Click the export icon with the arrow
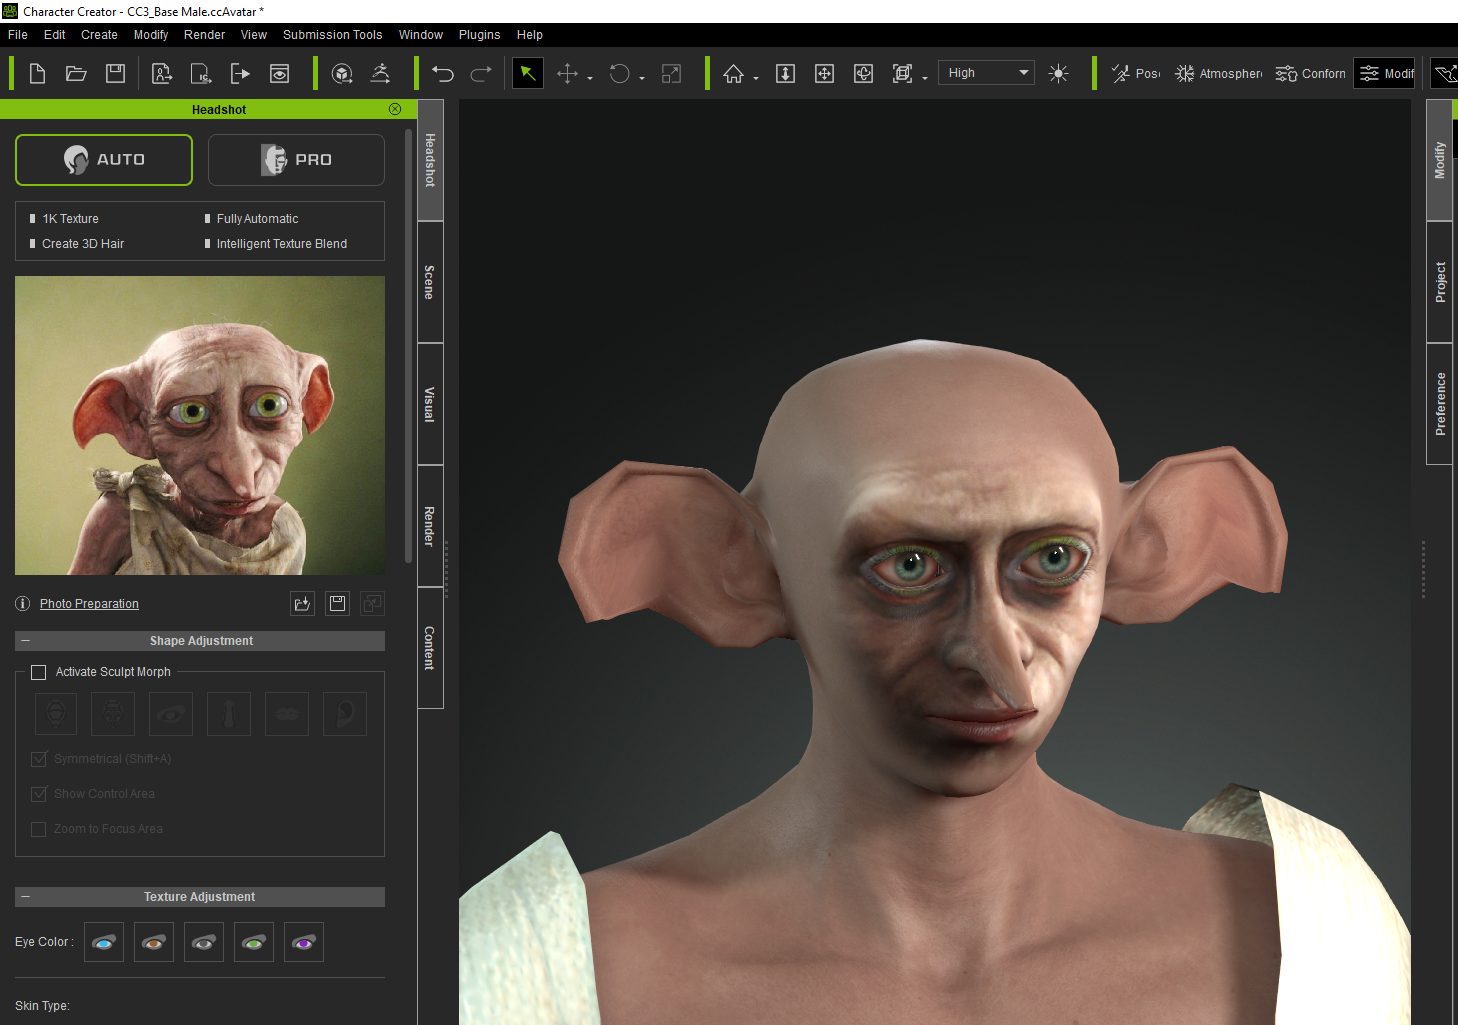 click(240, 73)
